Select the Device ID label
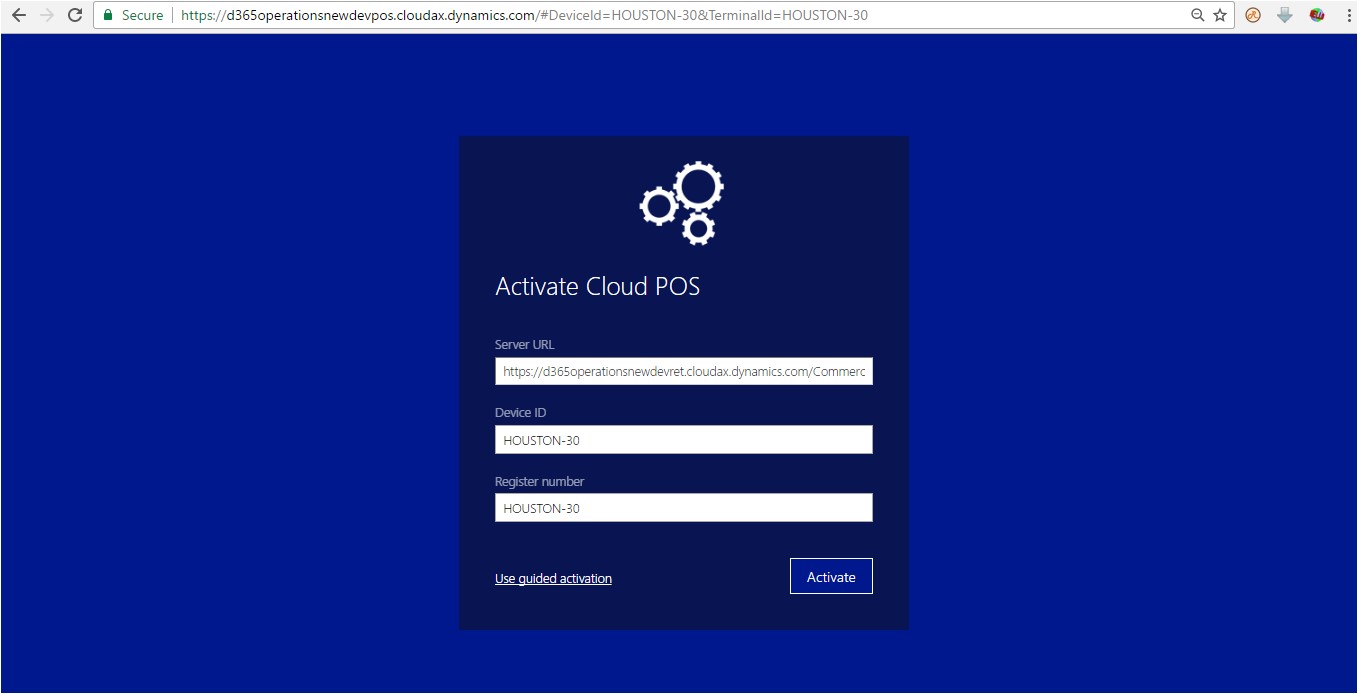1362x694 pixels. pos(521,413)
